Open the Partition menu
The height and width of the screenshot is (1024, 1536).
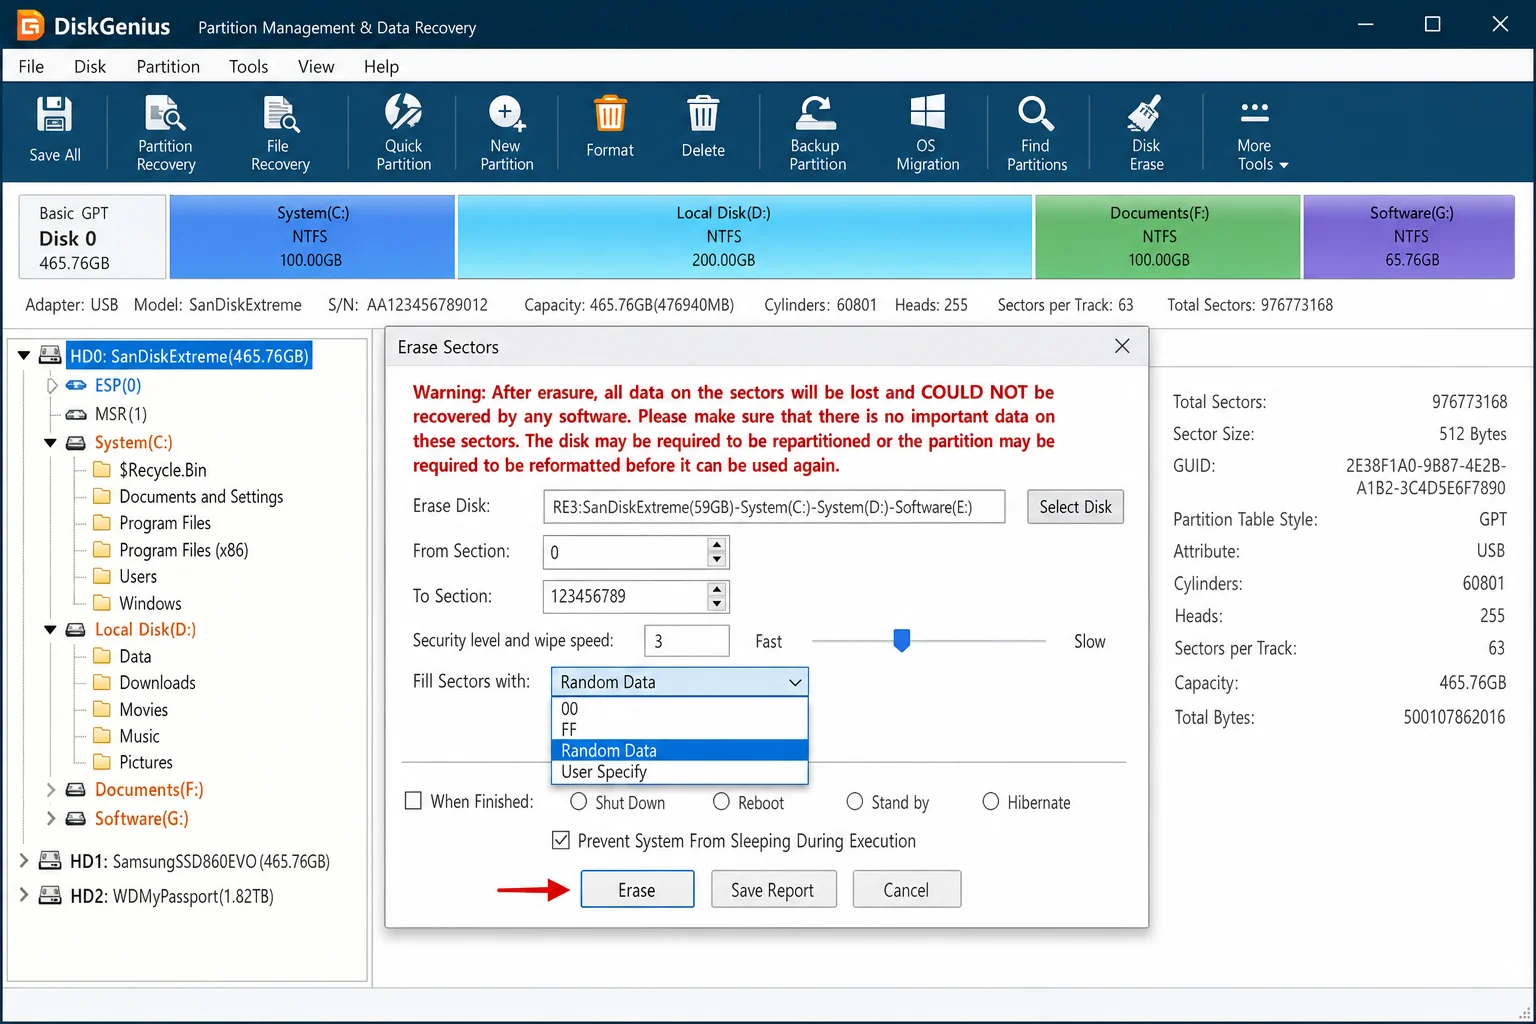point(168,66)
